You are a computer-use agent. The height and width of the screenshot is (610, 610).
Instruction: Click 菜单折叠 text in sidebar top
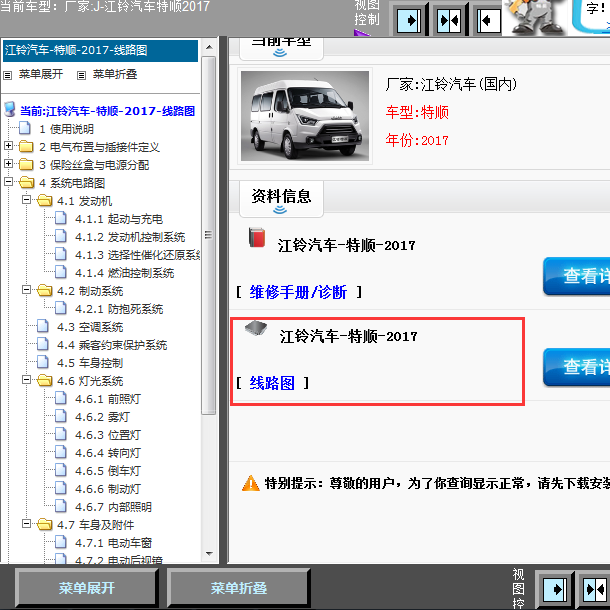pos(115,74)
